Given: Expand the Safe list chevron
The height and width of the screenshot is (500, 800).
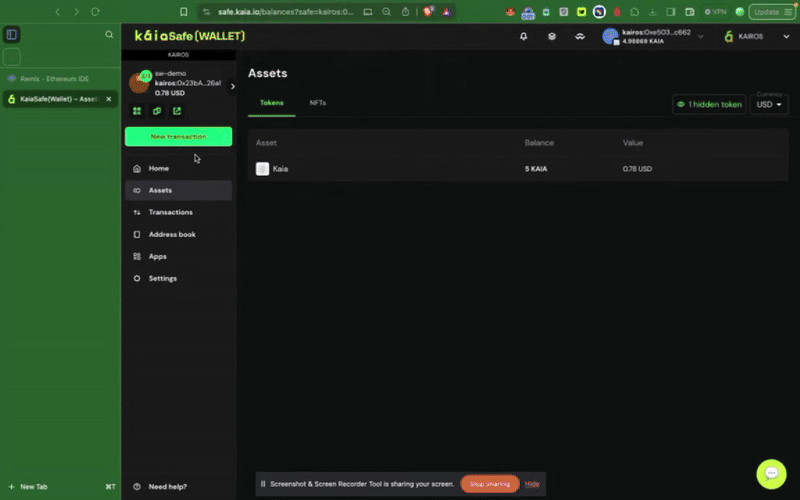Looking at the screenshot, I should point(233,86).
